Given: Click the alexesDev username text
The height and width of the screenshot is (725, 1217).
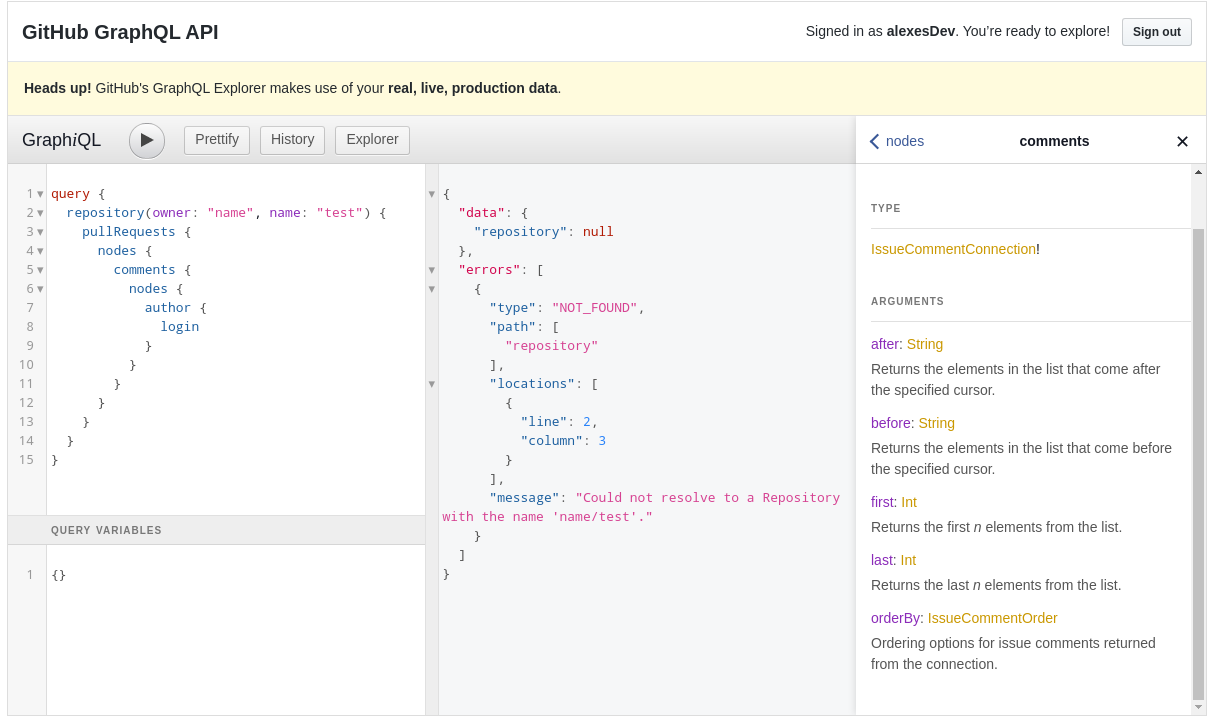Looking at the screenshot, I should (921, 31).
